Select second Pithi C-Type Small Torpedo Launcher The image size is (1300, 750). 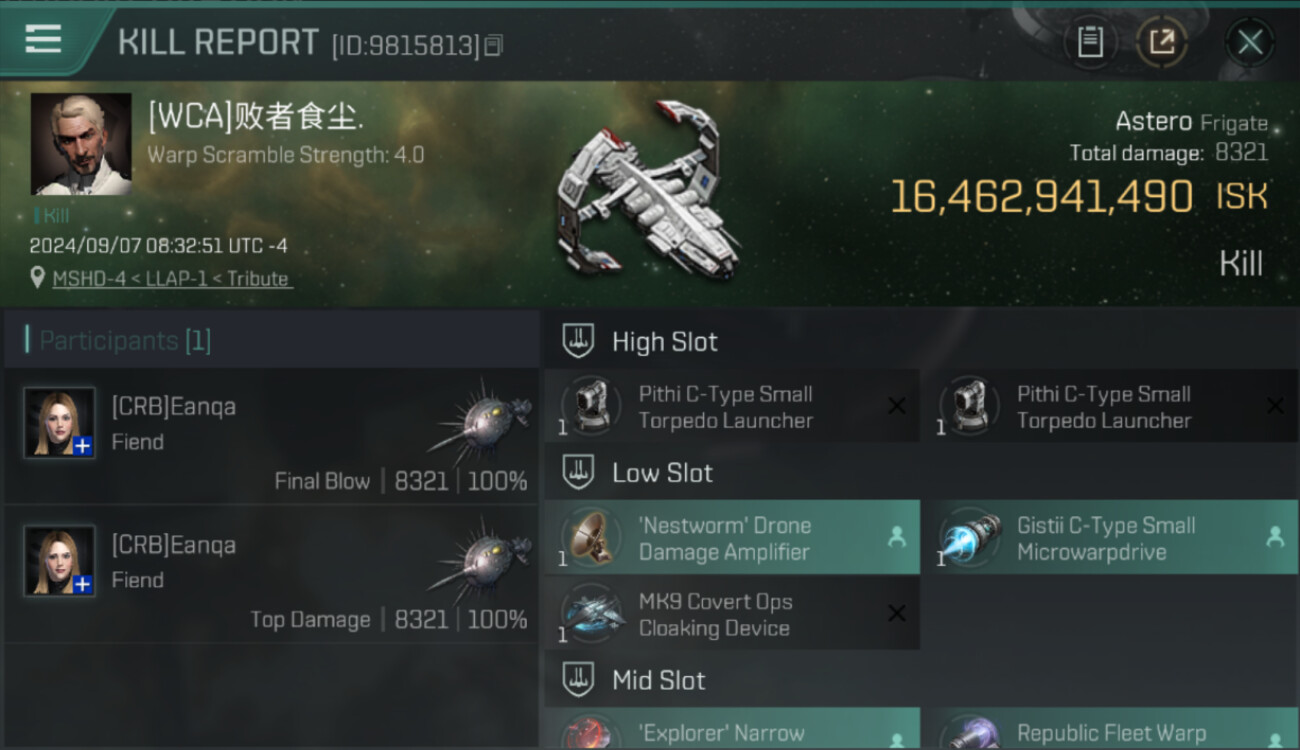pyautogui.click(x=1110, y=406)
